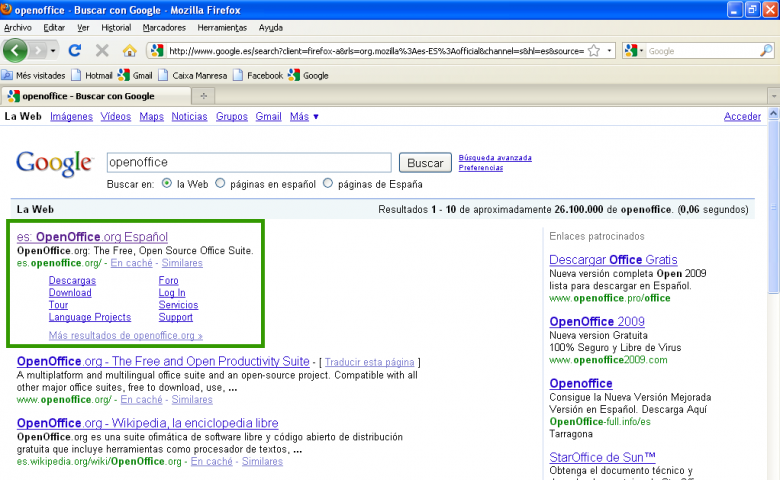This screenshot has height=480, width=780.
Task: Open a new tab with plus button
Action: point(204,96)
